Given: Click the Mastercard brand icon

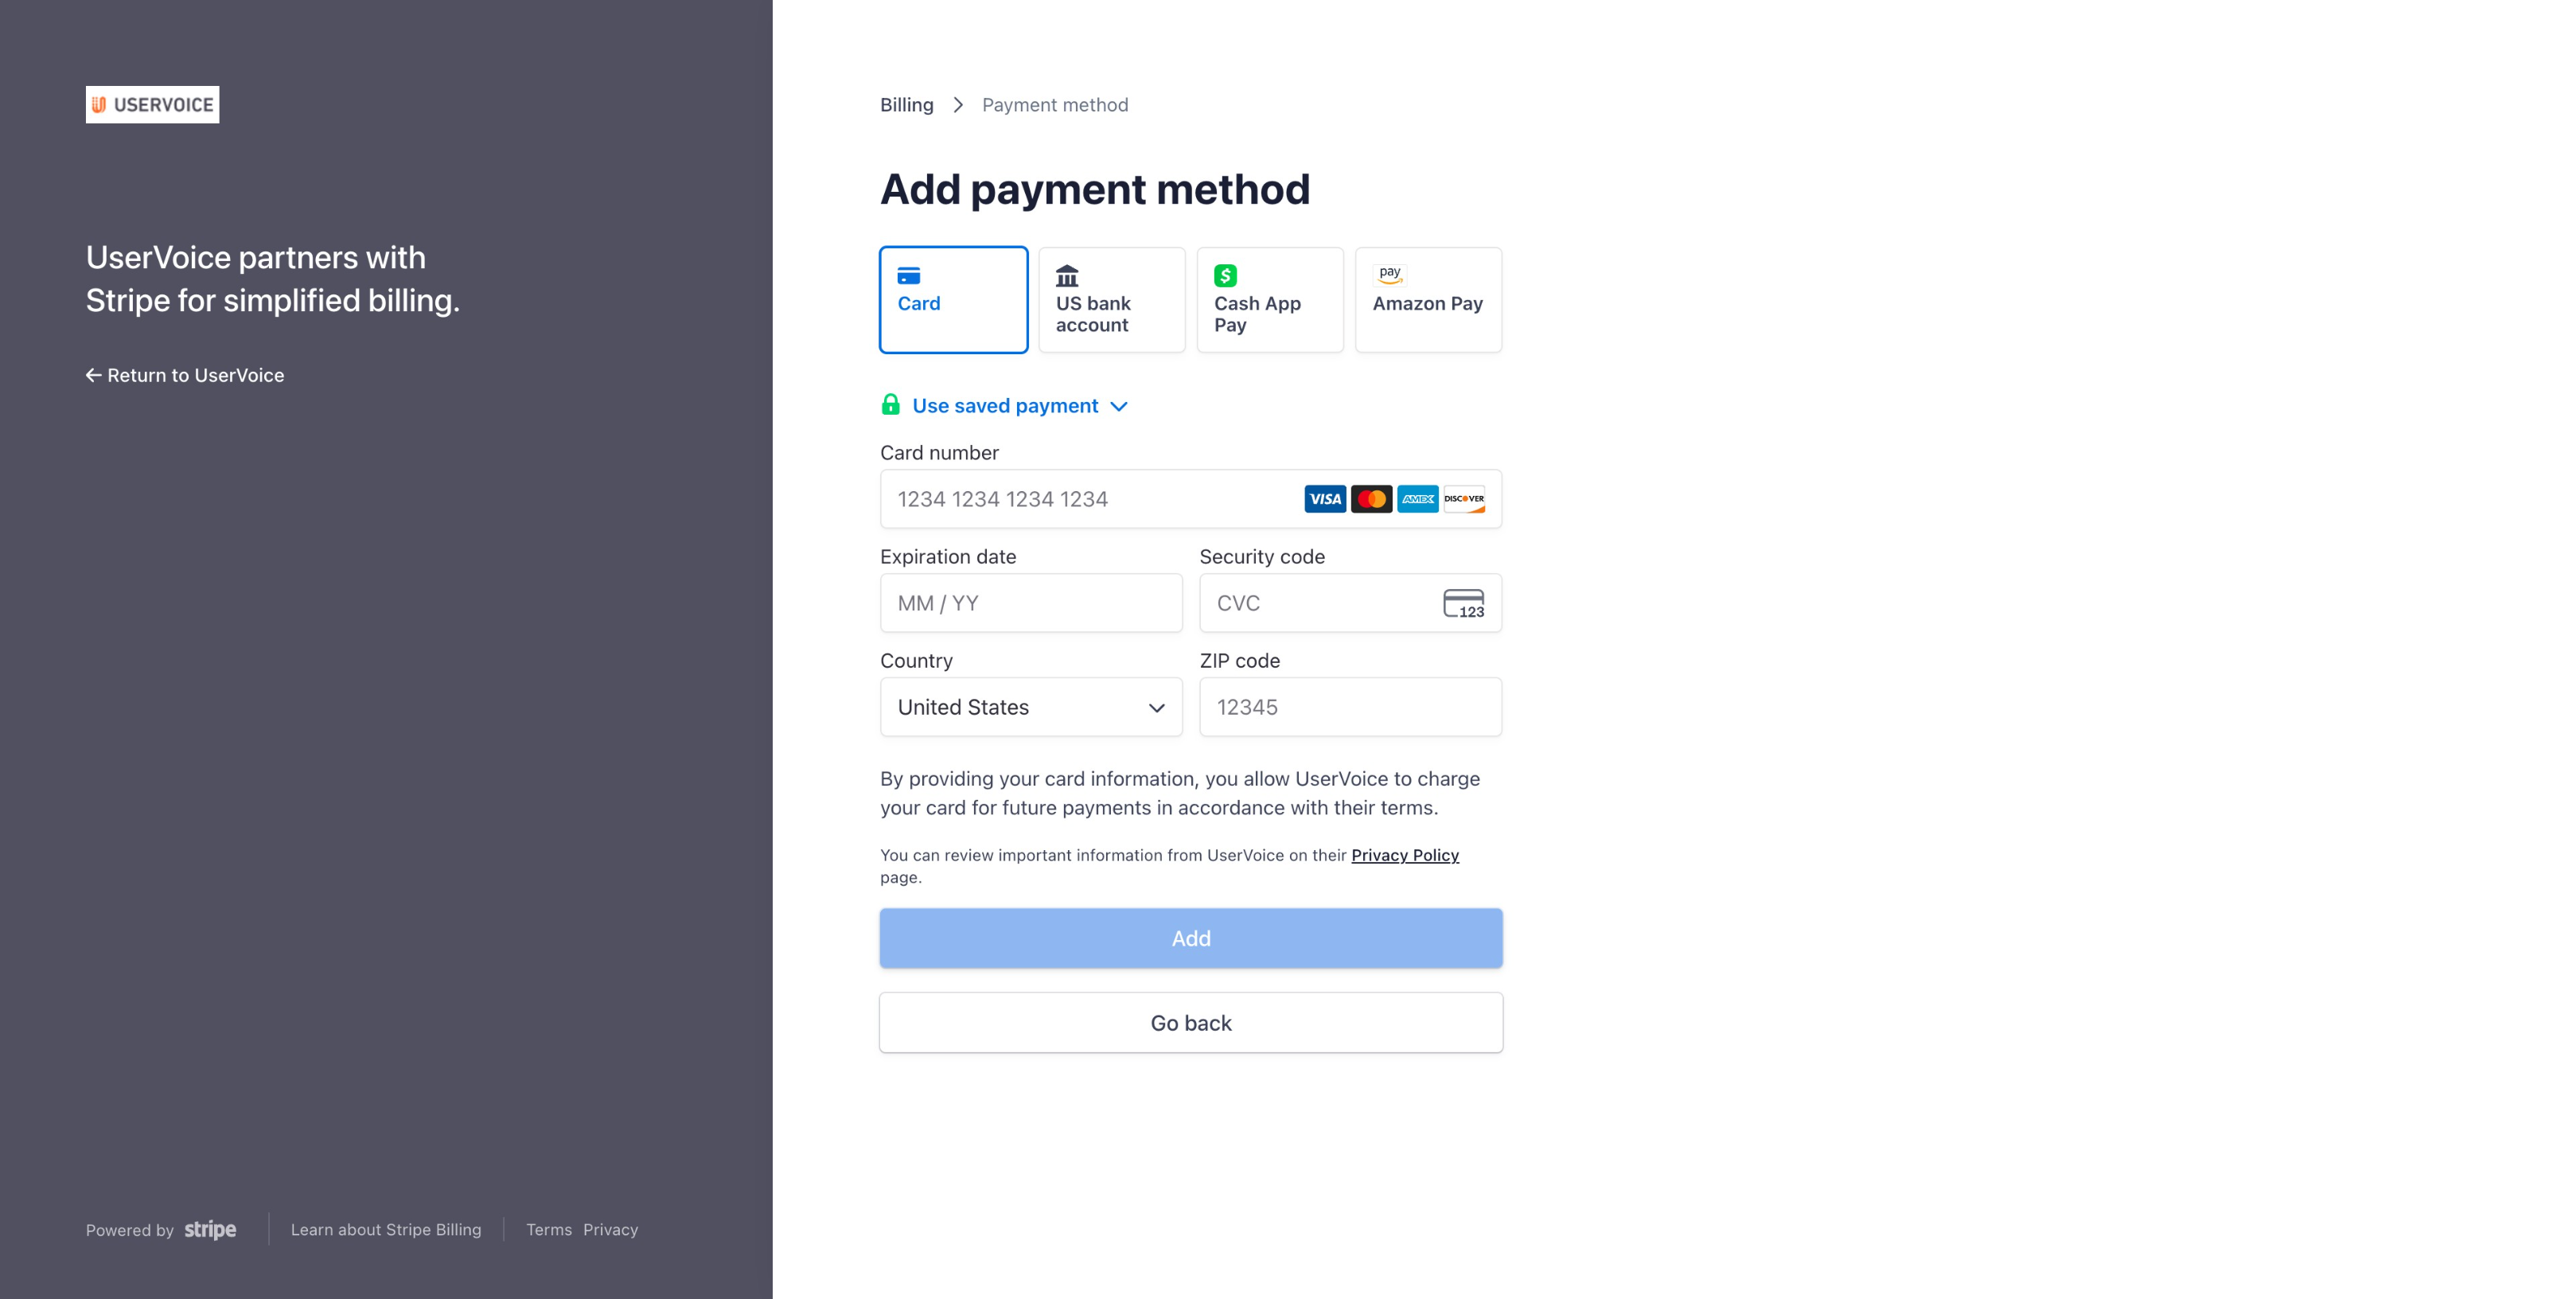Looking at the screenshot, I should [x=1371, y=499].
